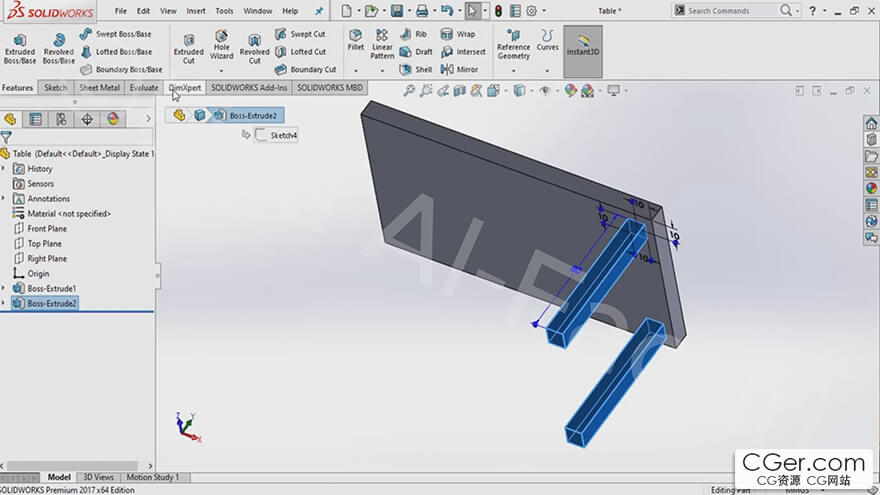Choose the Lofted Cut command
The height and width of the screenshot is (495, 880).
click(x=300, y=52)
